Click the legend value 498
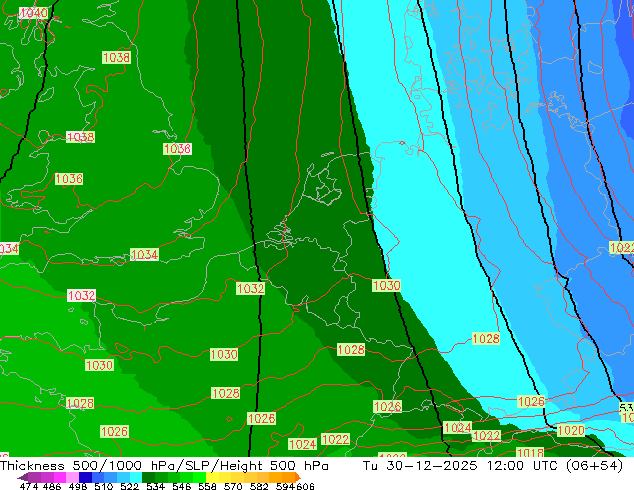Screen dimensions: 634x490 78,486
